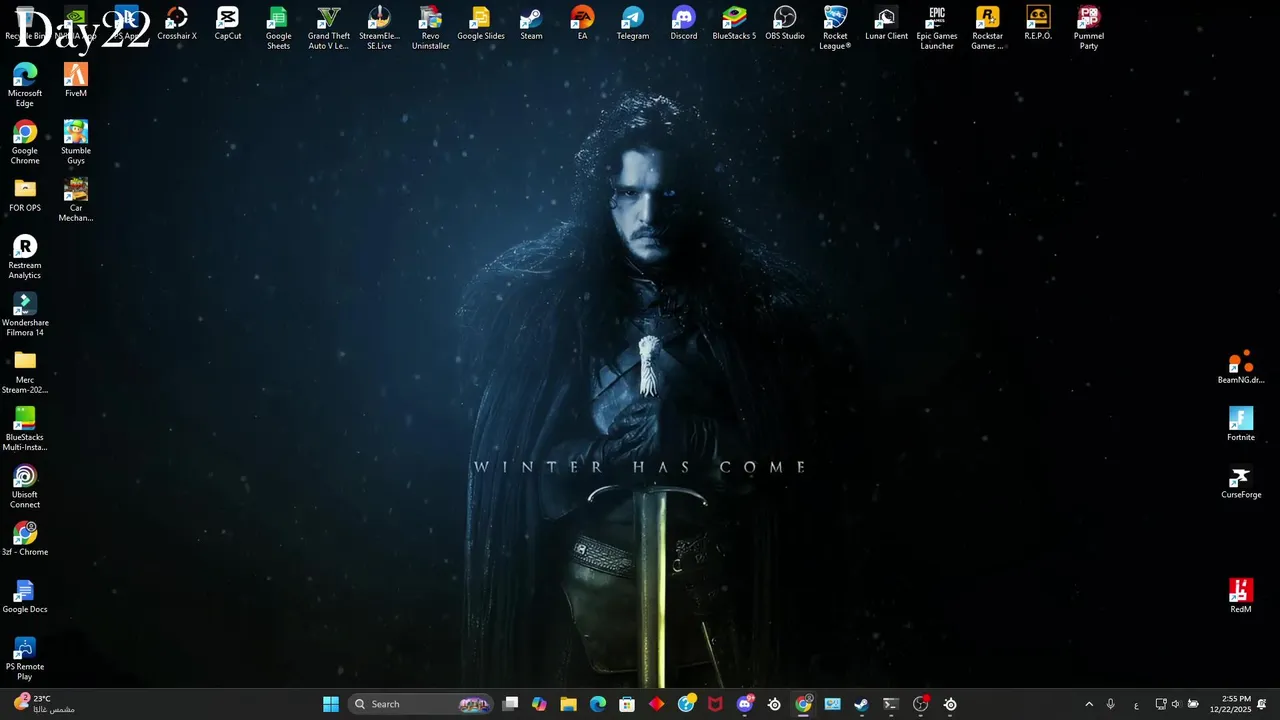This screenshot has height=720, width=1280.
Task: Launch CapCut from the desktop
Action: tap(228, 24)
